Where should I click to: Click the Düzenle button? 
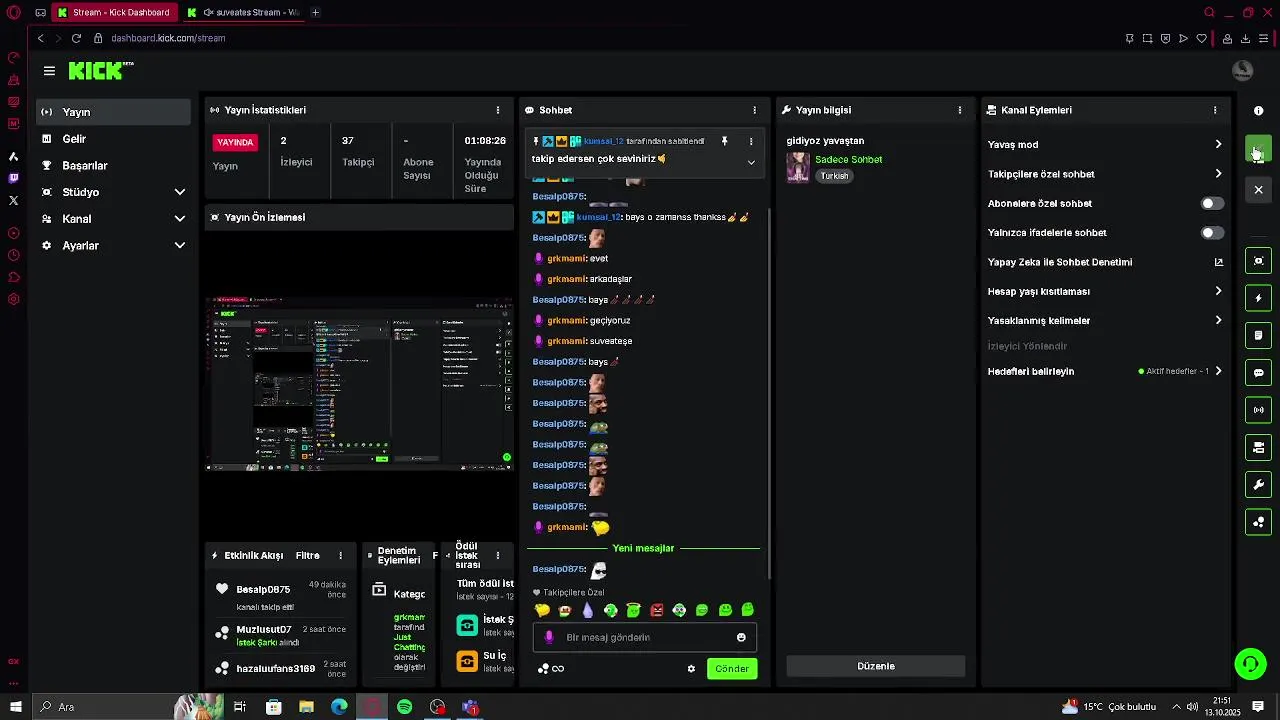tap(876, 666)
